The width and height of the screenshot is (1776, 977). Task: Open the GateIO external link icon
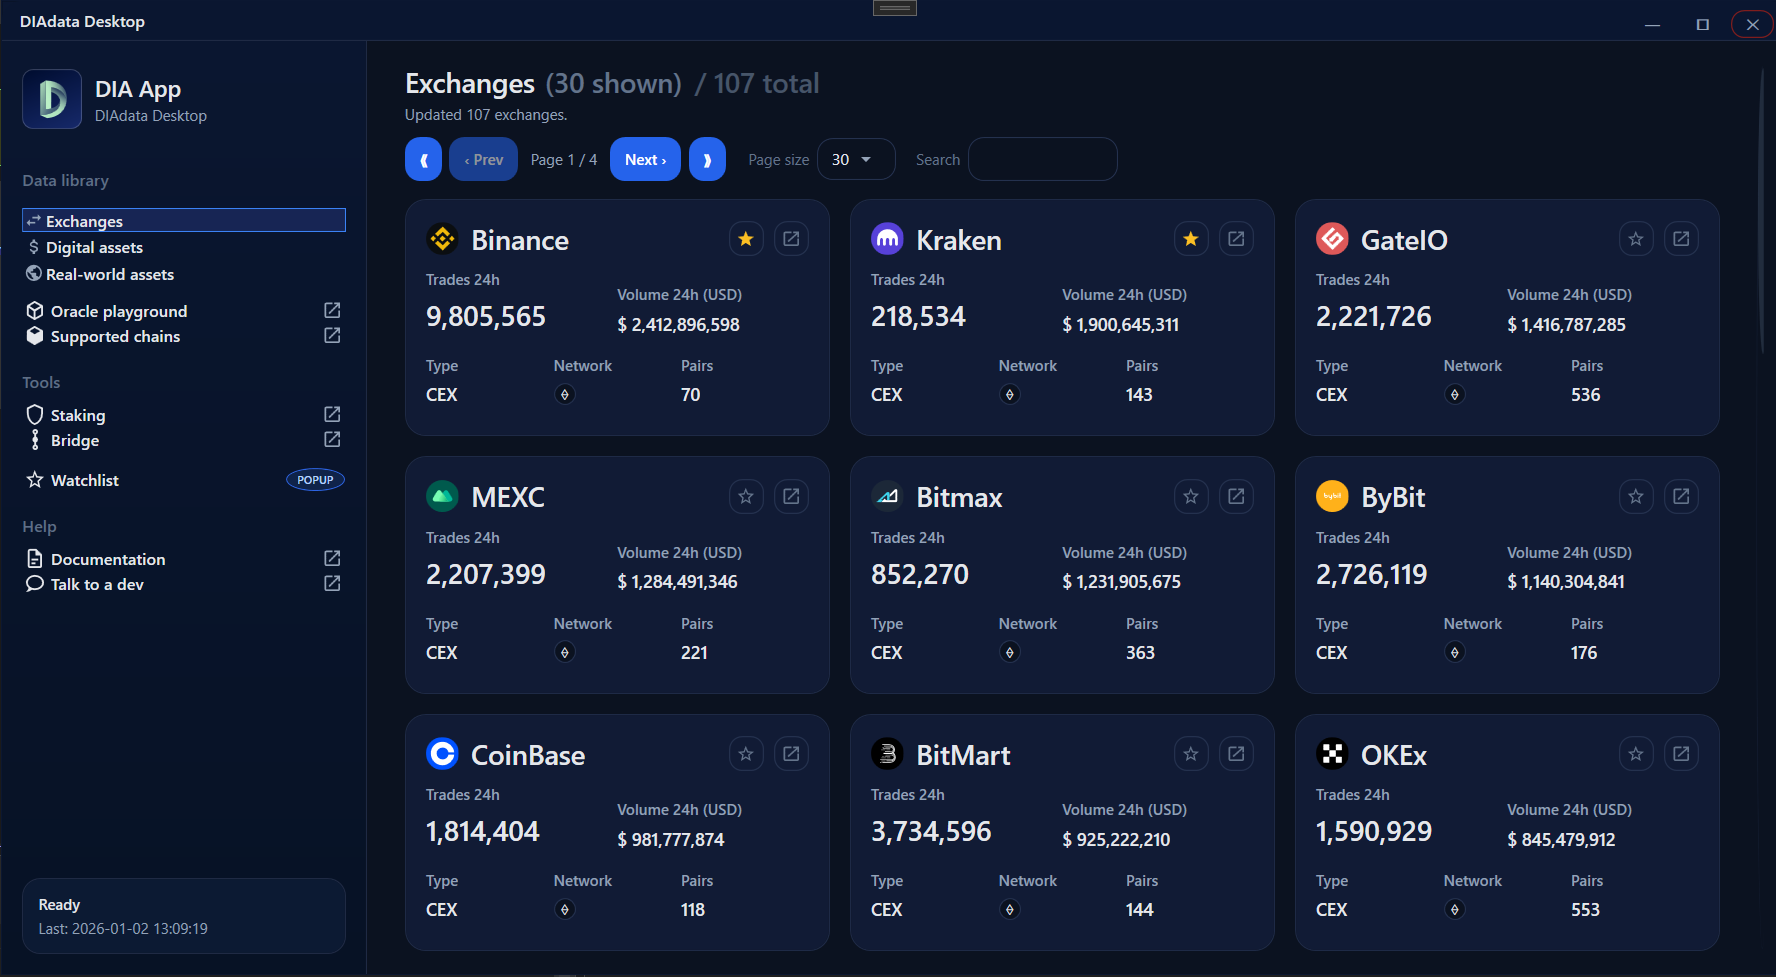pyautogui.click(x=1681, y=239)
